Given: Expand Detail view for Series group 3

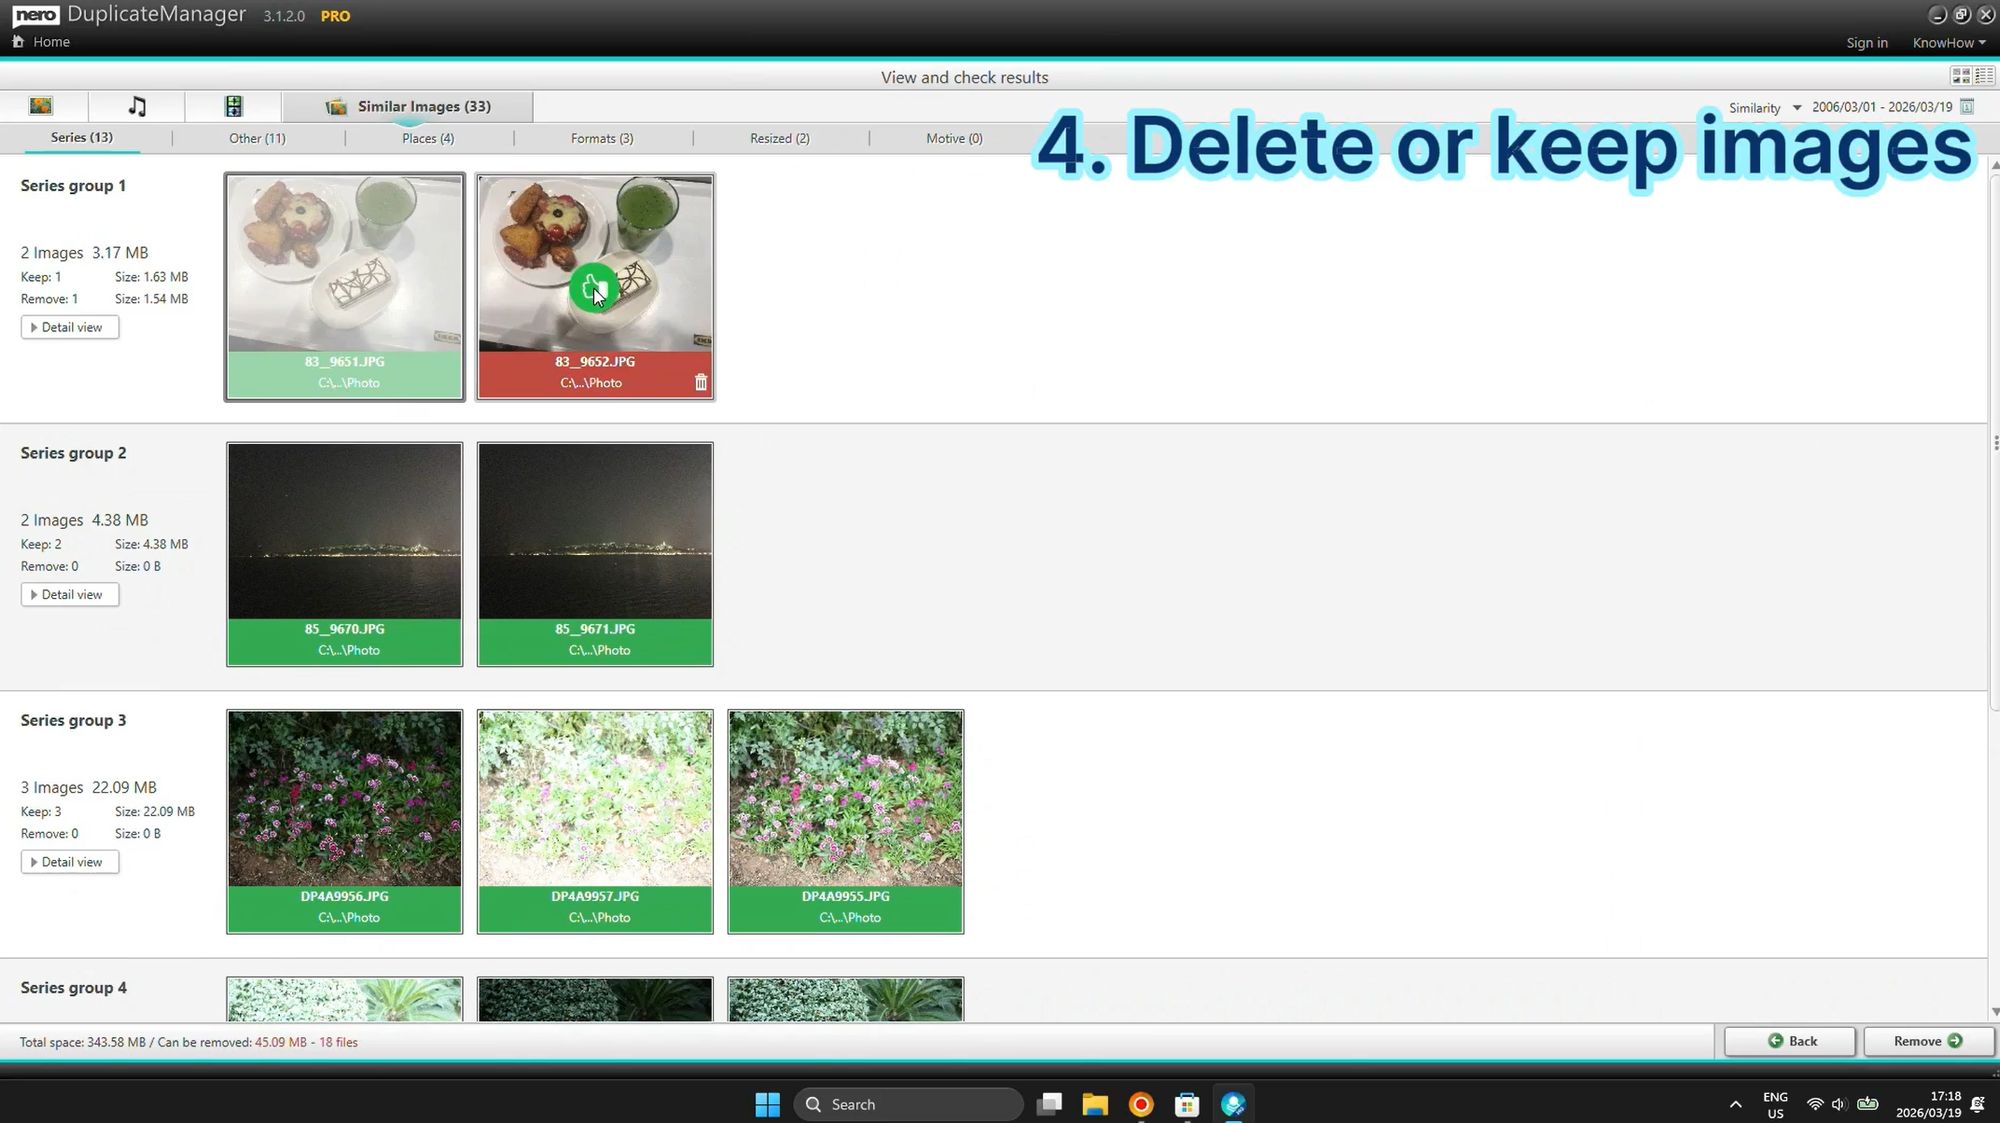Looking at the screenshot, I should click(69, 861).
